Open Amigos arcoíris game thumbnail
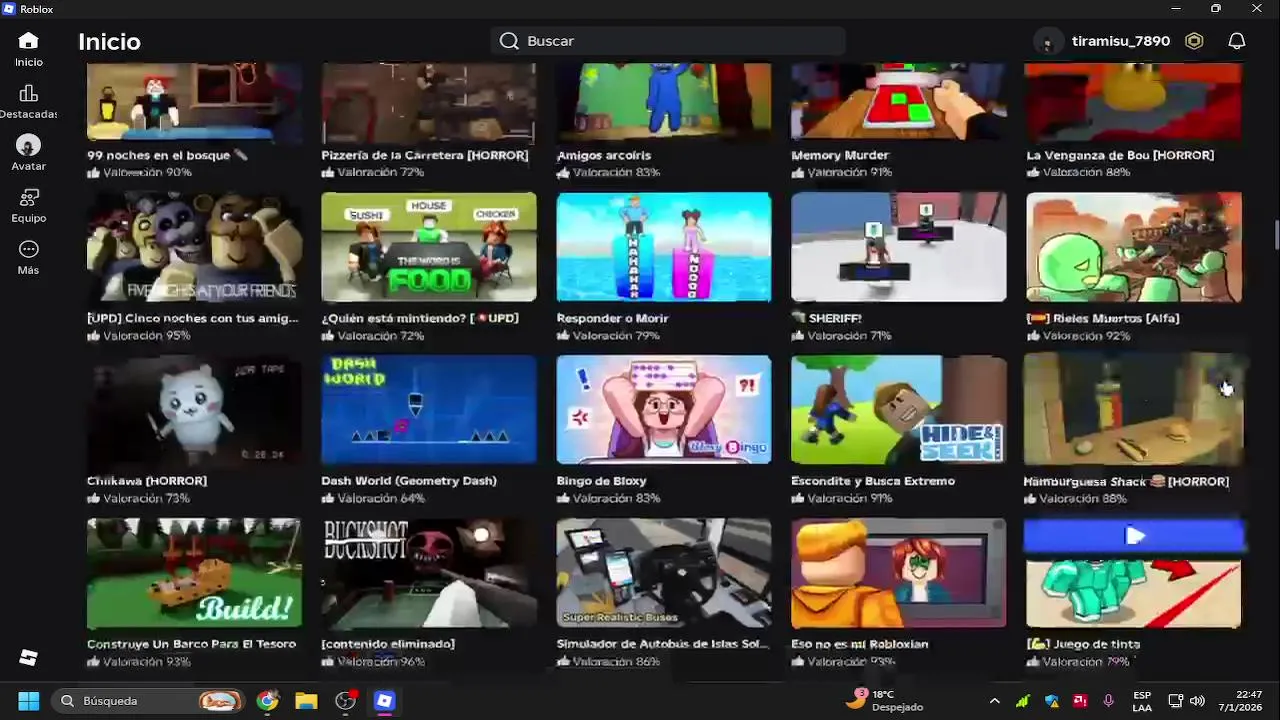 pos(664,102)
